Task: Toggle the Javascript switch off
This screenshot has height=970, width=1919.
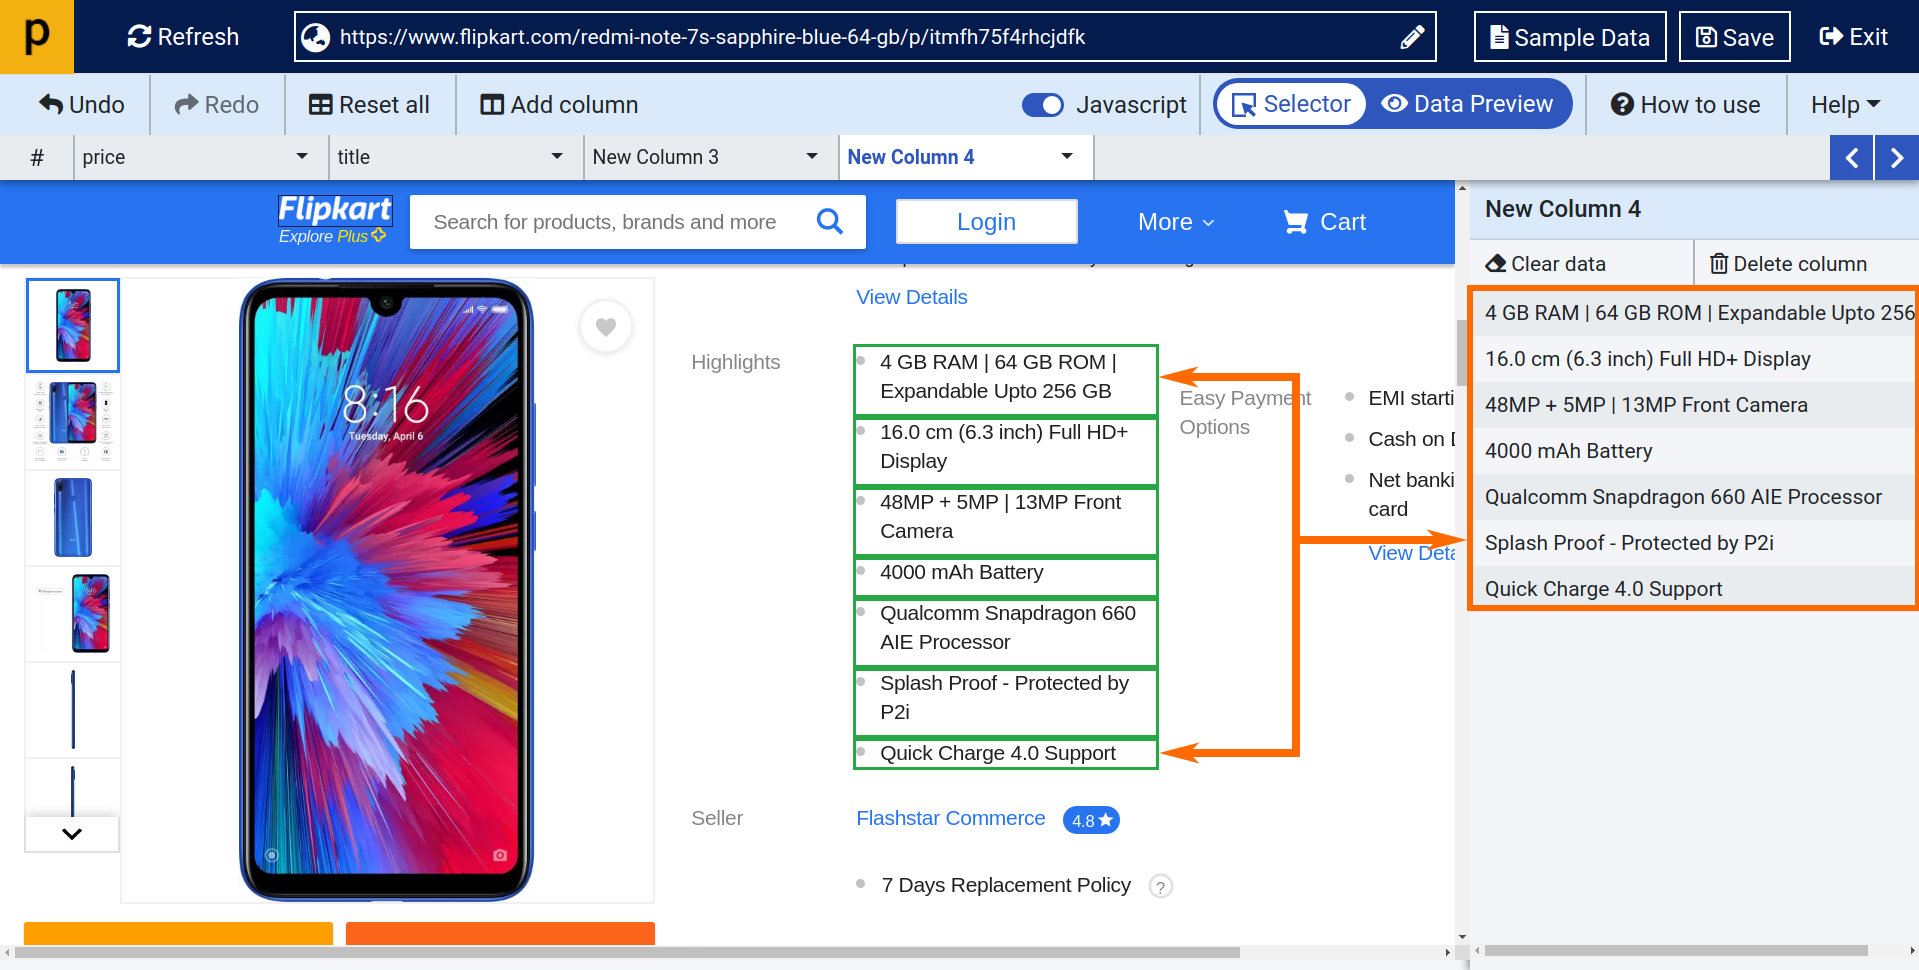Action: pyautogui.click(x=1043, y=105)
